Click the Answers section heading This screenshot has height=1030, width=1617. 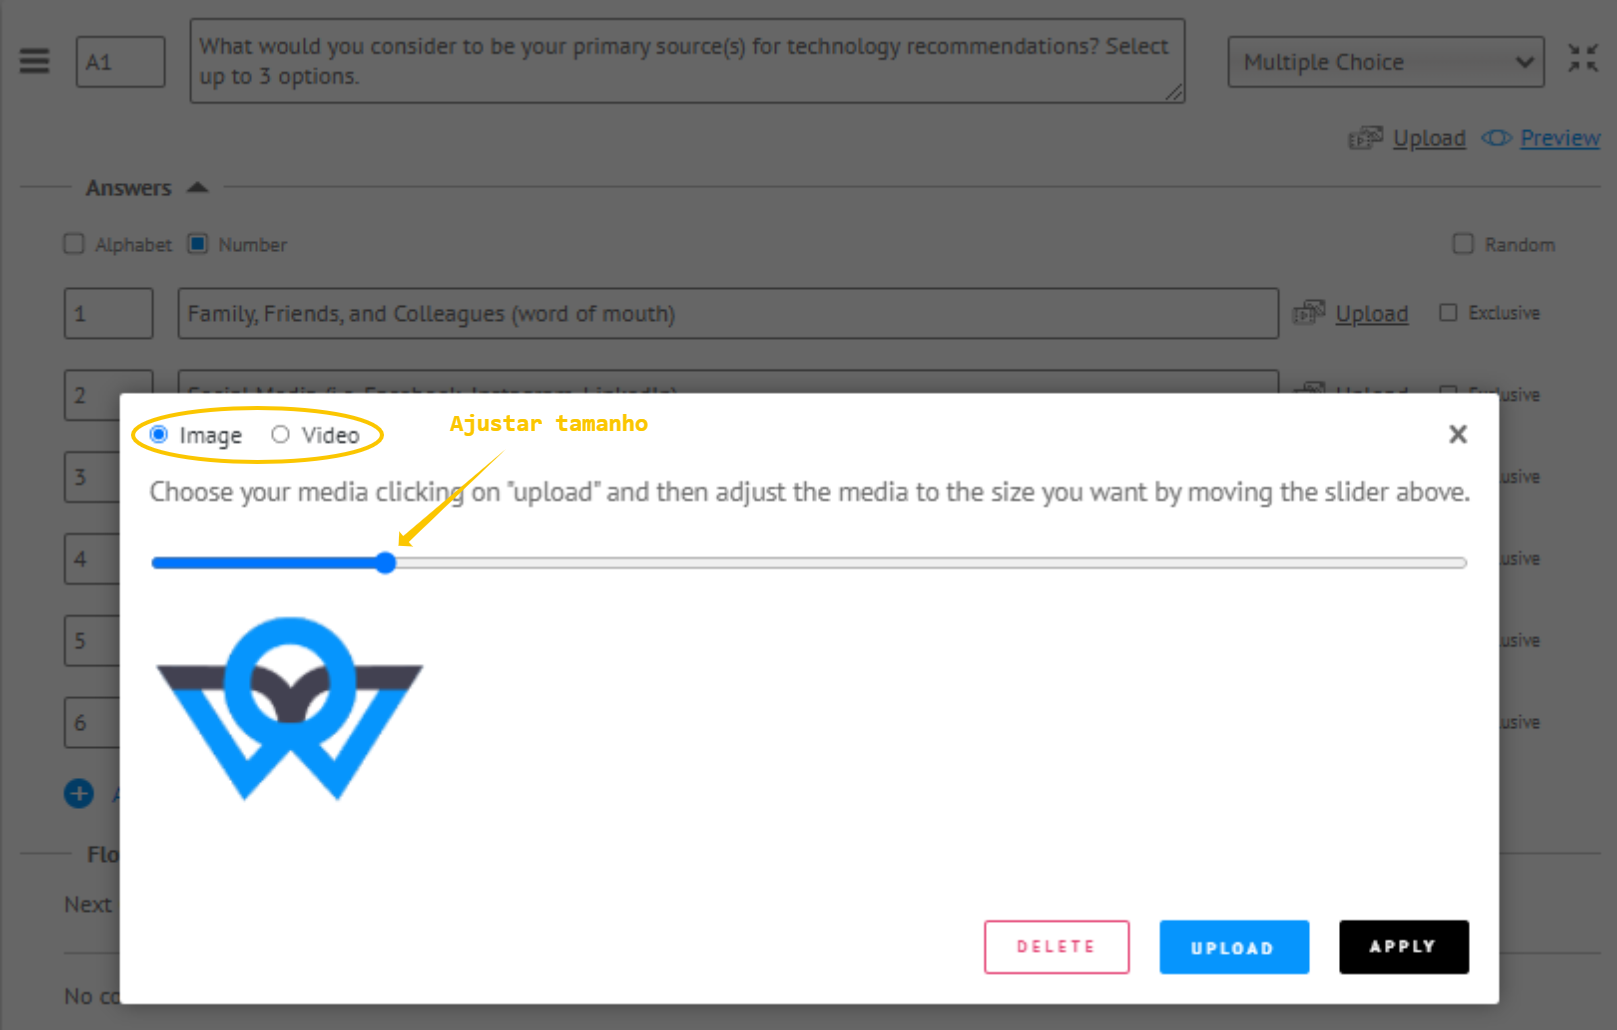tap(128, 188)
